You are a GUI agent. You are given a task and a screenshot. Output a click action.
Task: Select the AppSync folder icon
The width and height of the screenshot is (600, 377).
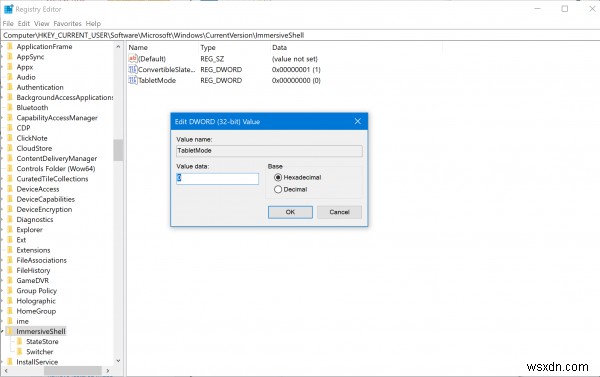click(x=10, y=57)
